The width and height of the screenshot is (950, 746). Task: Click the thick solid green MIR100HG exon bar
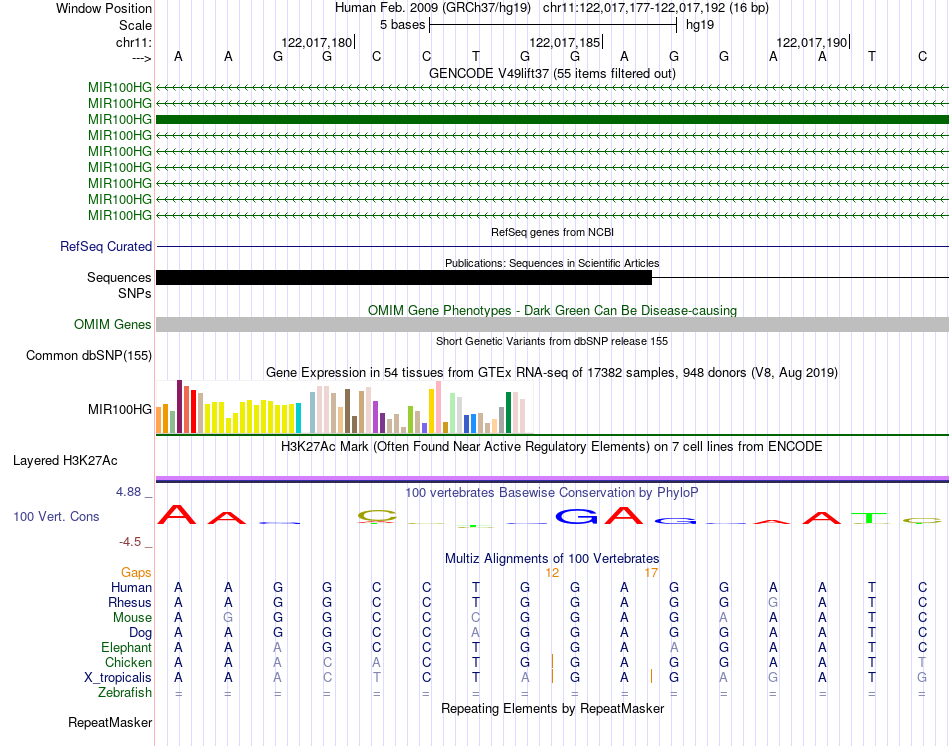552,119
